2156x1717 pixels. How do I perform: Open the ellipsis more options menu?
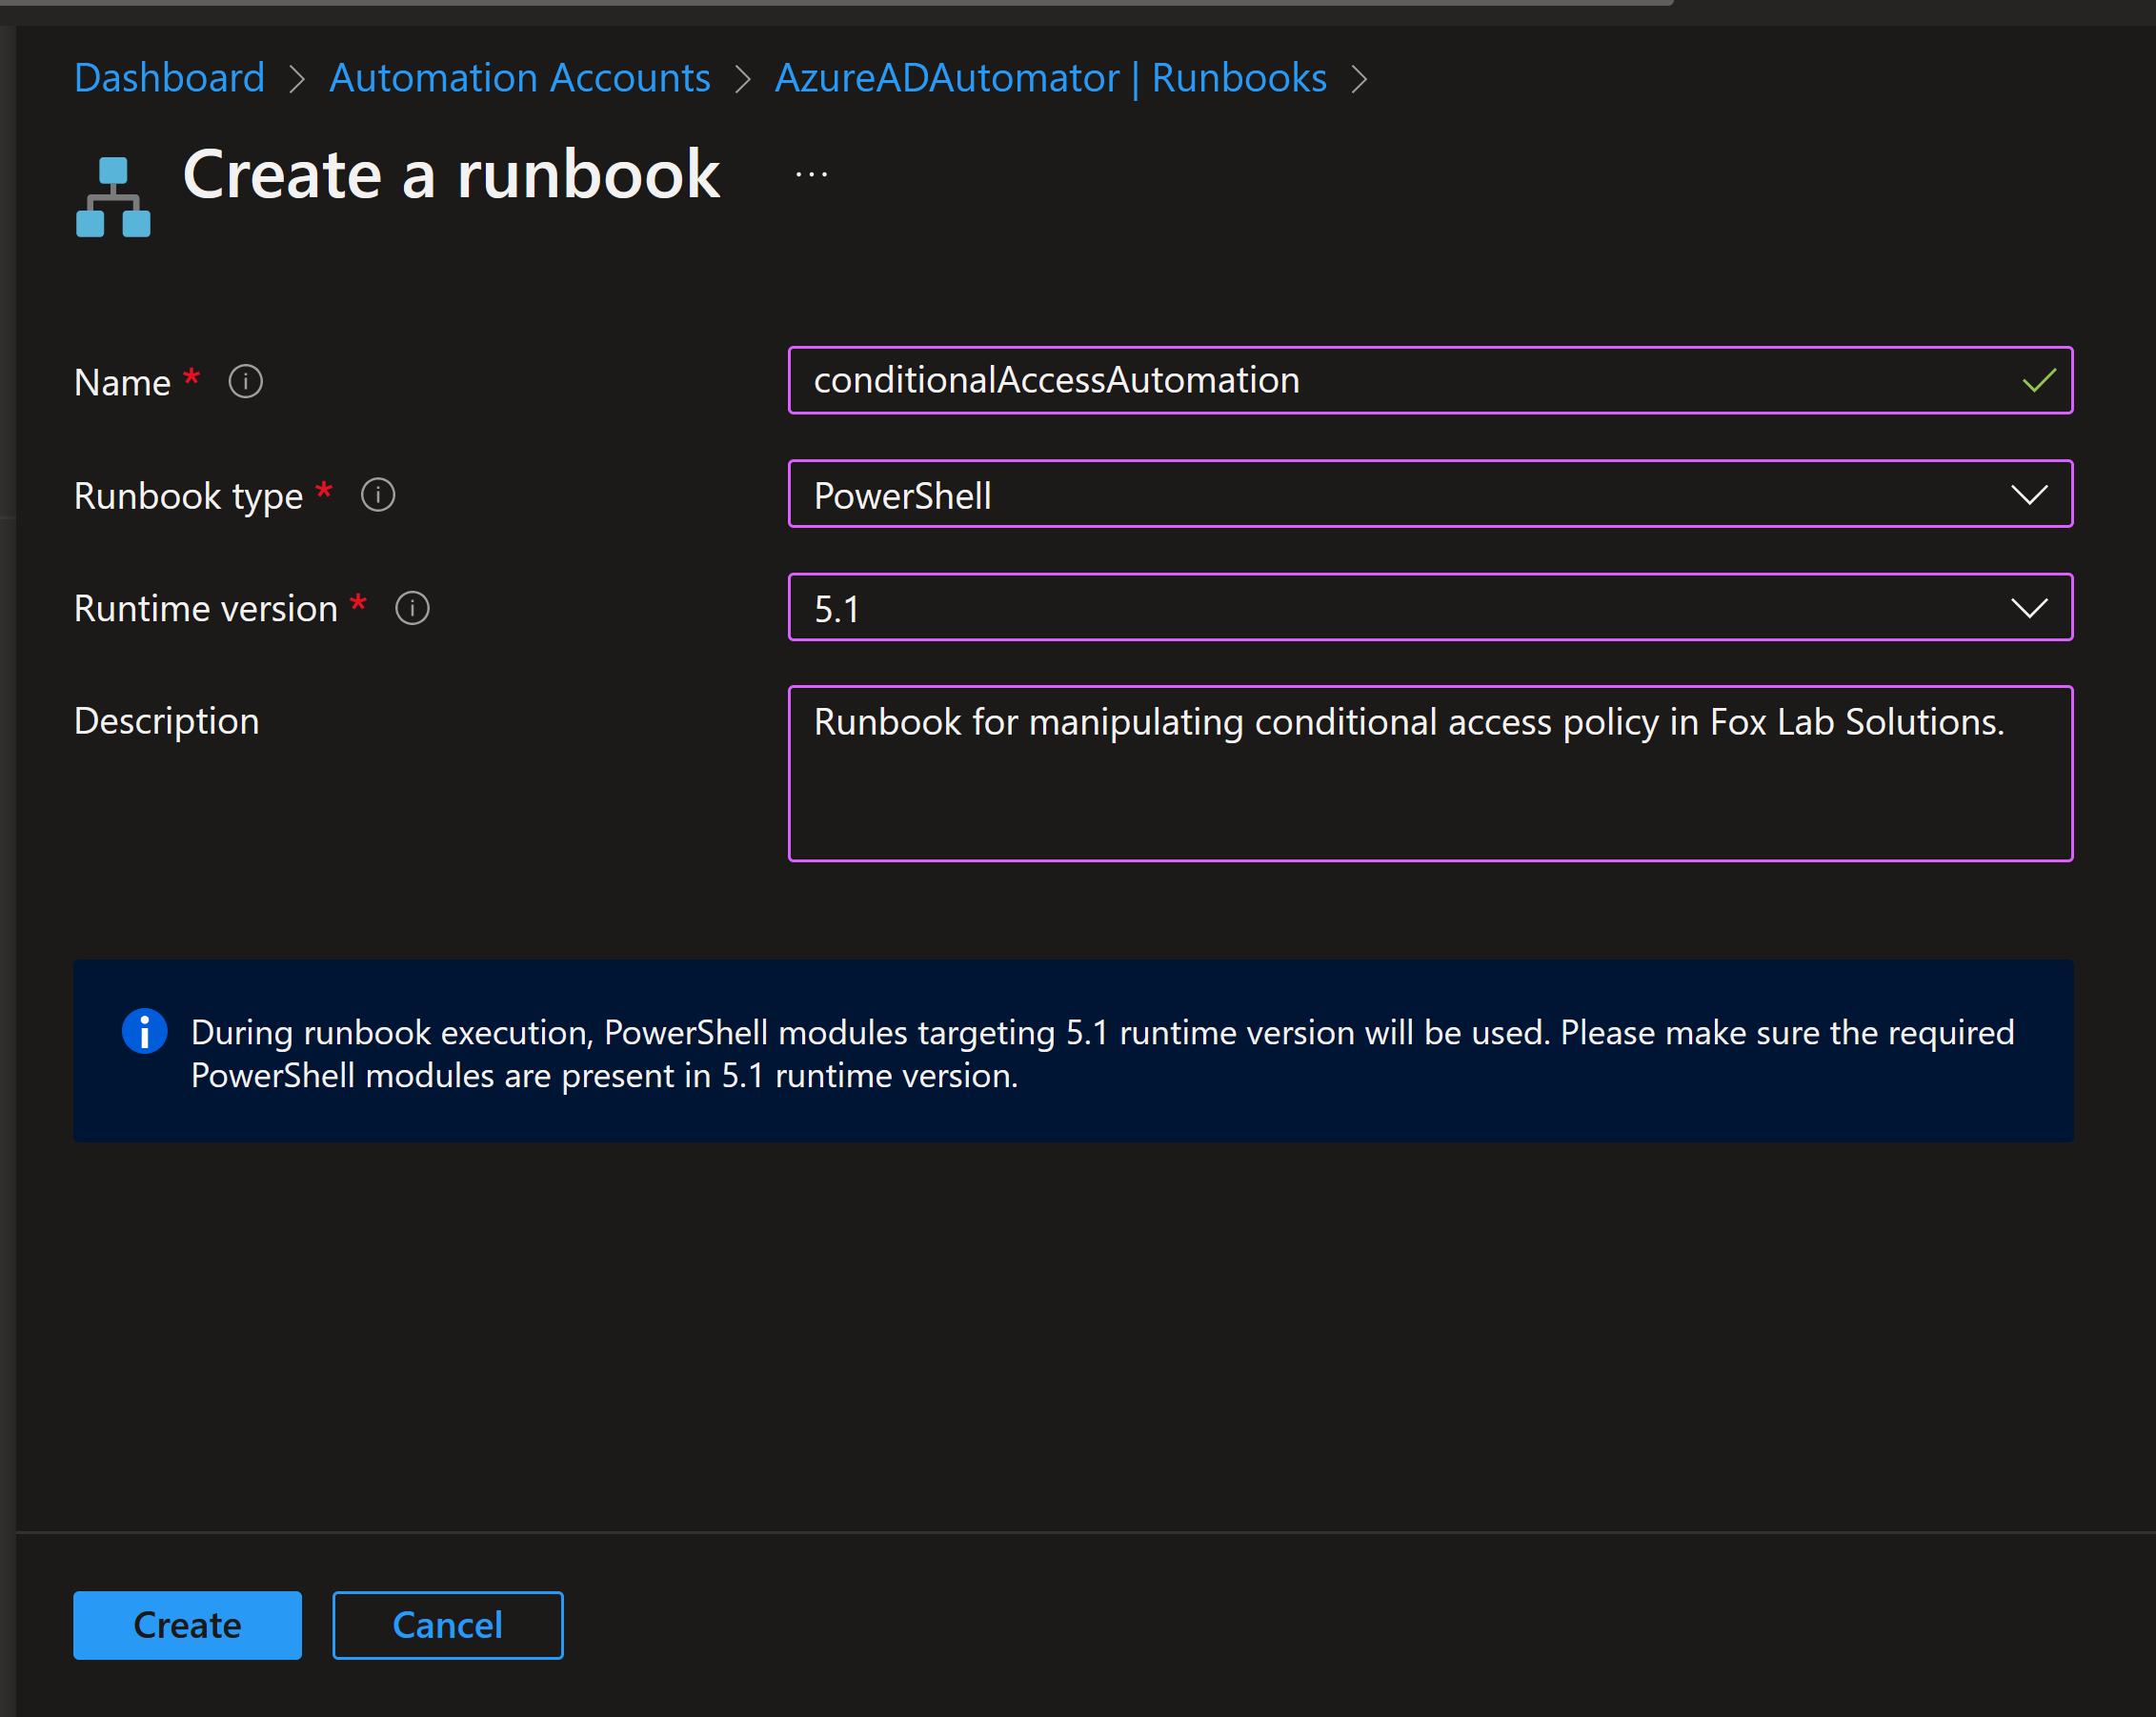pyautogui.click(x=811, y=175)
